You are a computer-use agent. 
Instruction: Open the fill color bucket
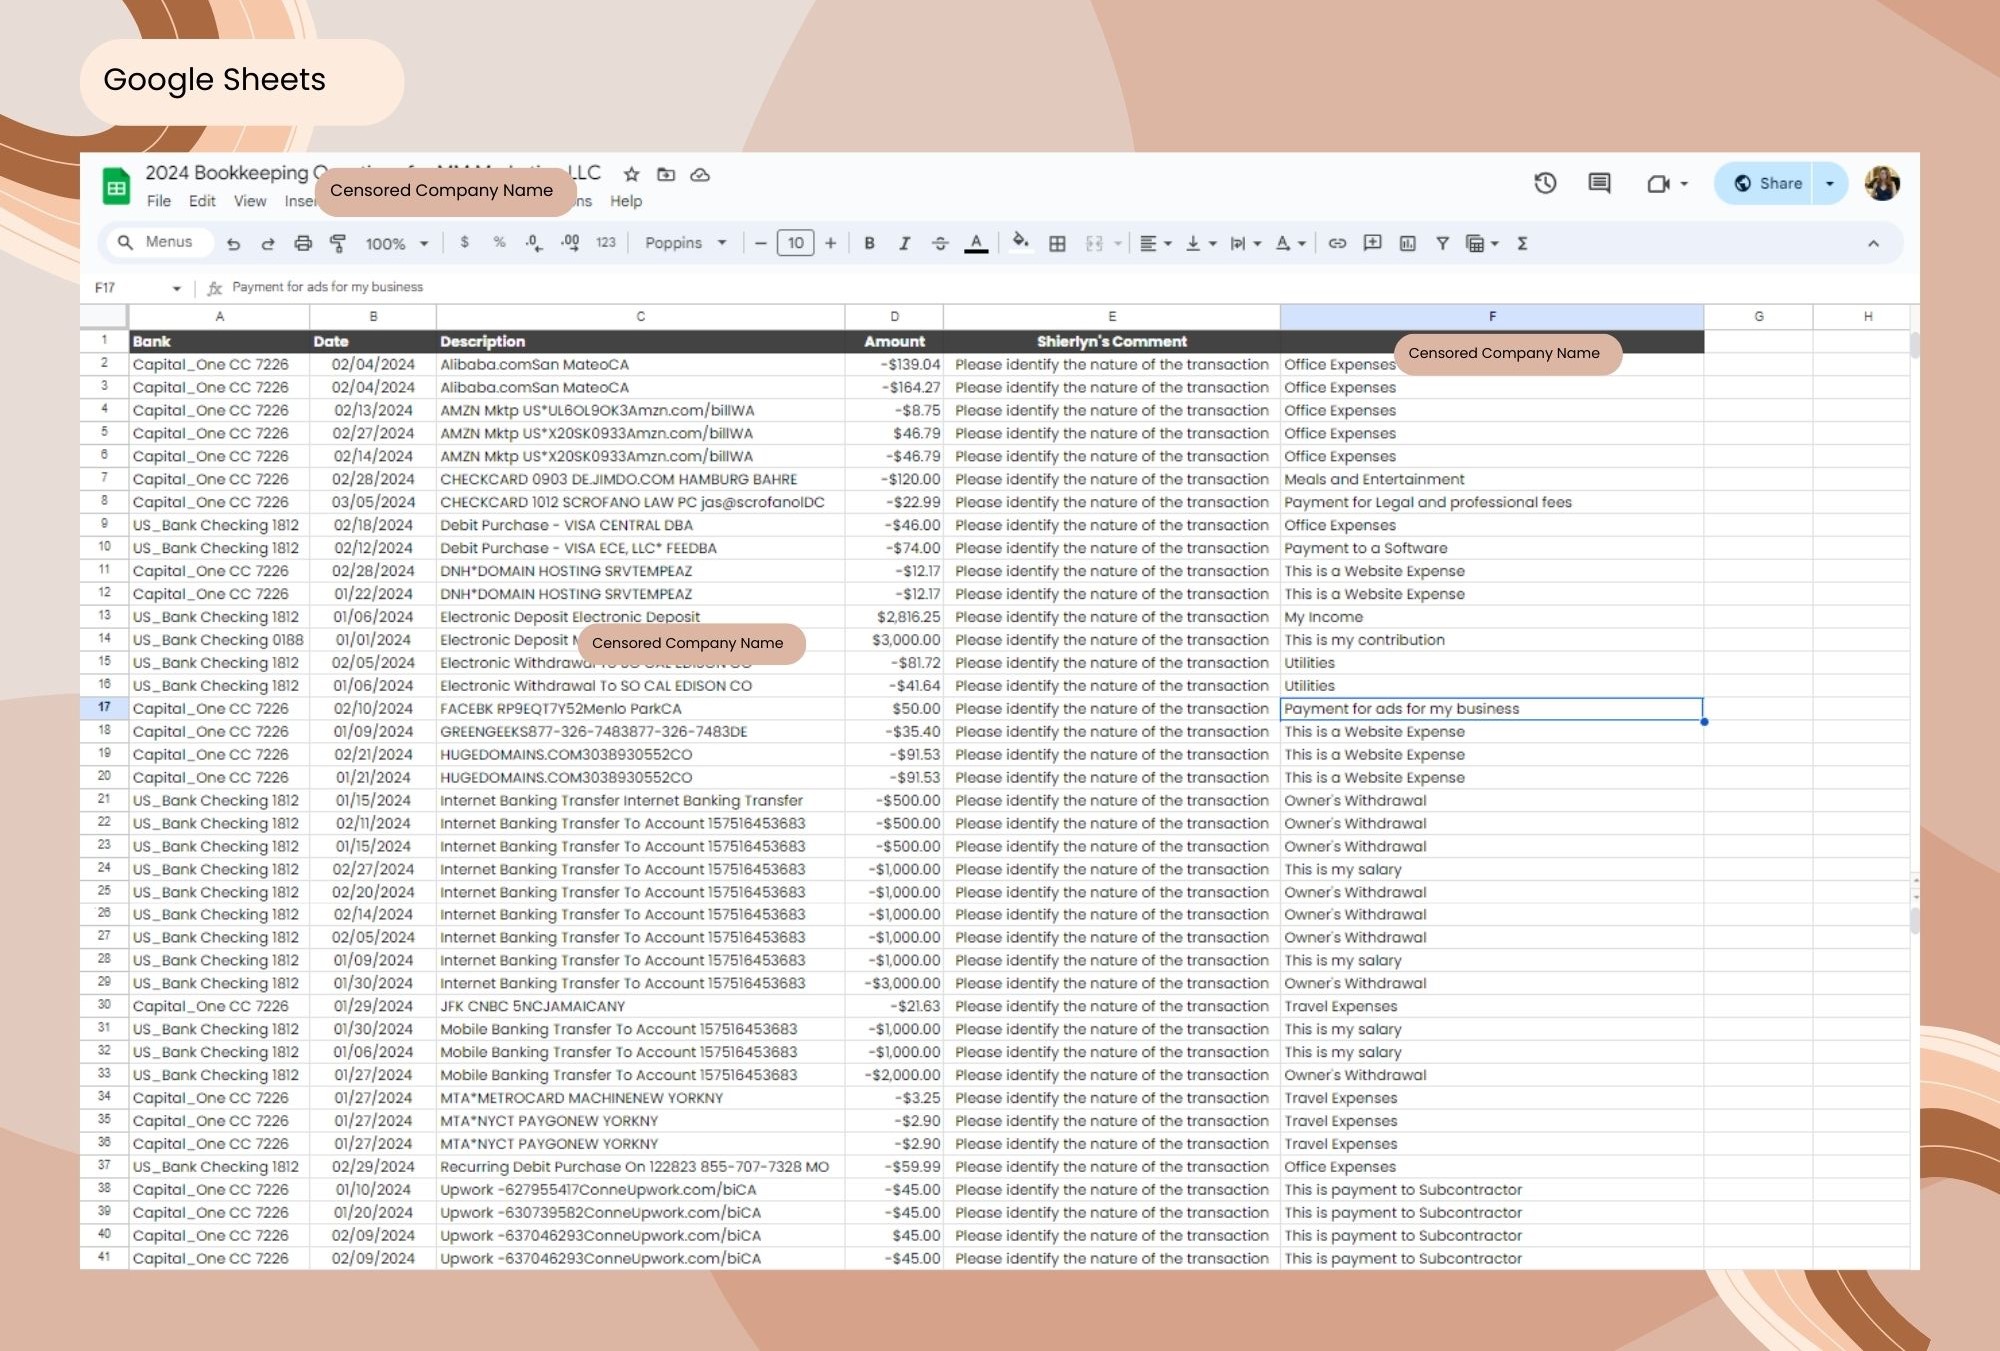click(x=1020, y=242)
